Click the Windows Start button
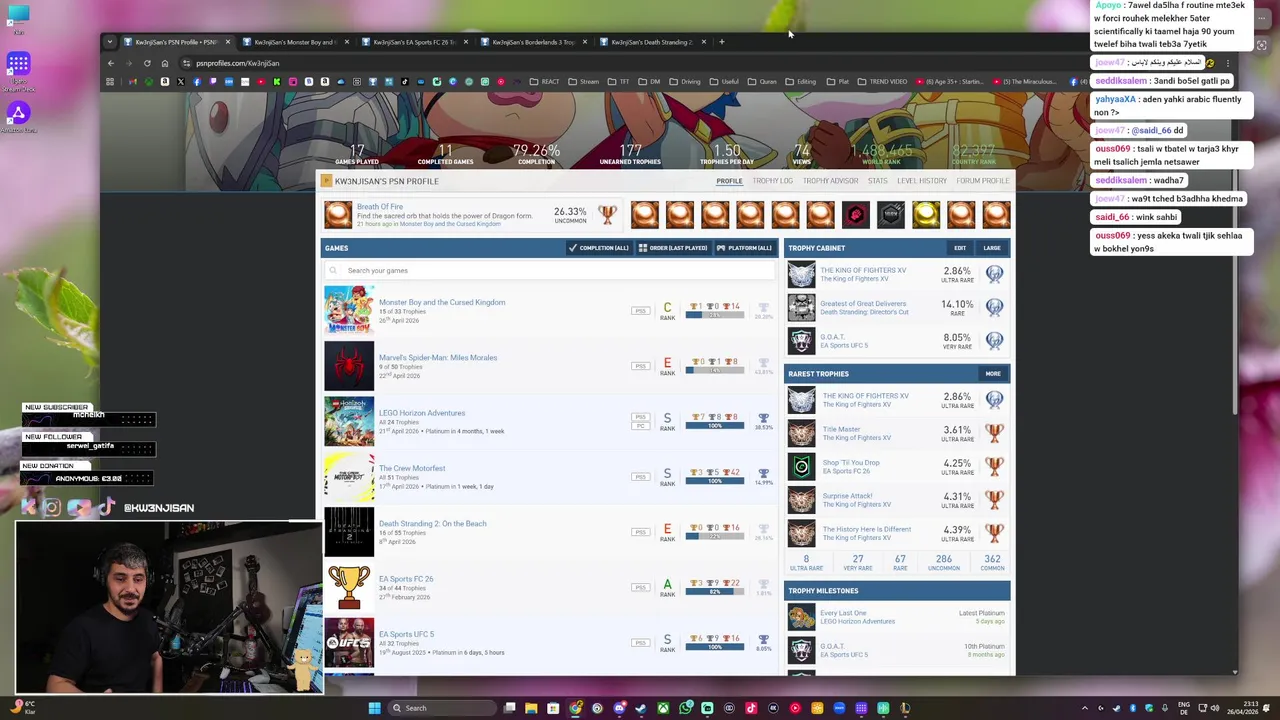This screenshot has width=1280, height=720. click(374, 708)
